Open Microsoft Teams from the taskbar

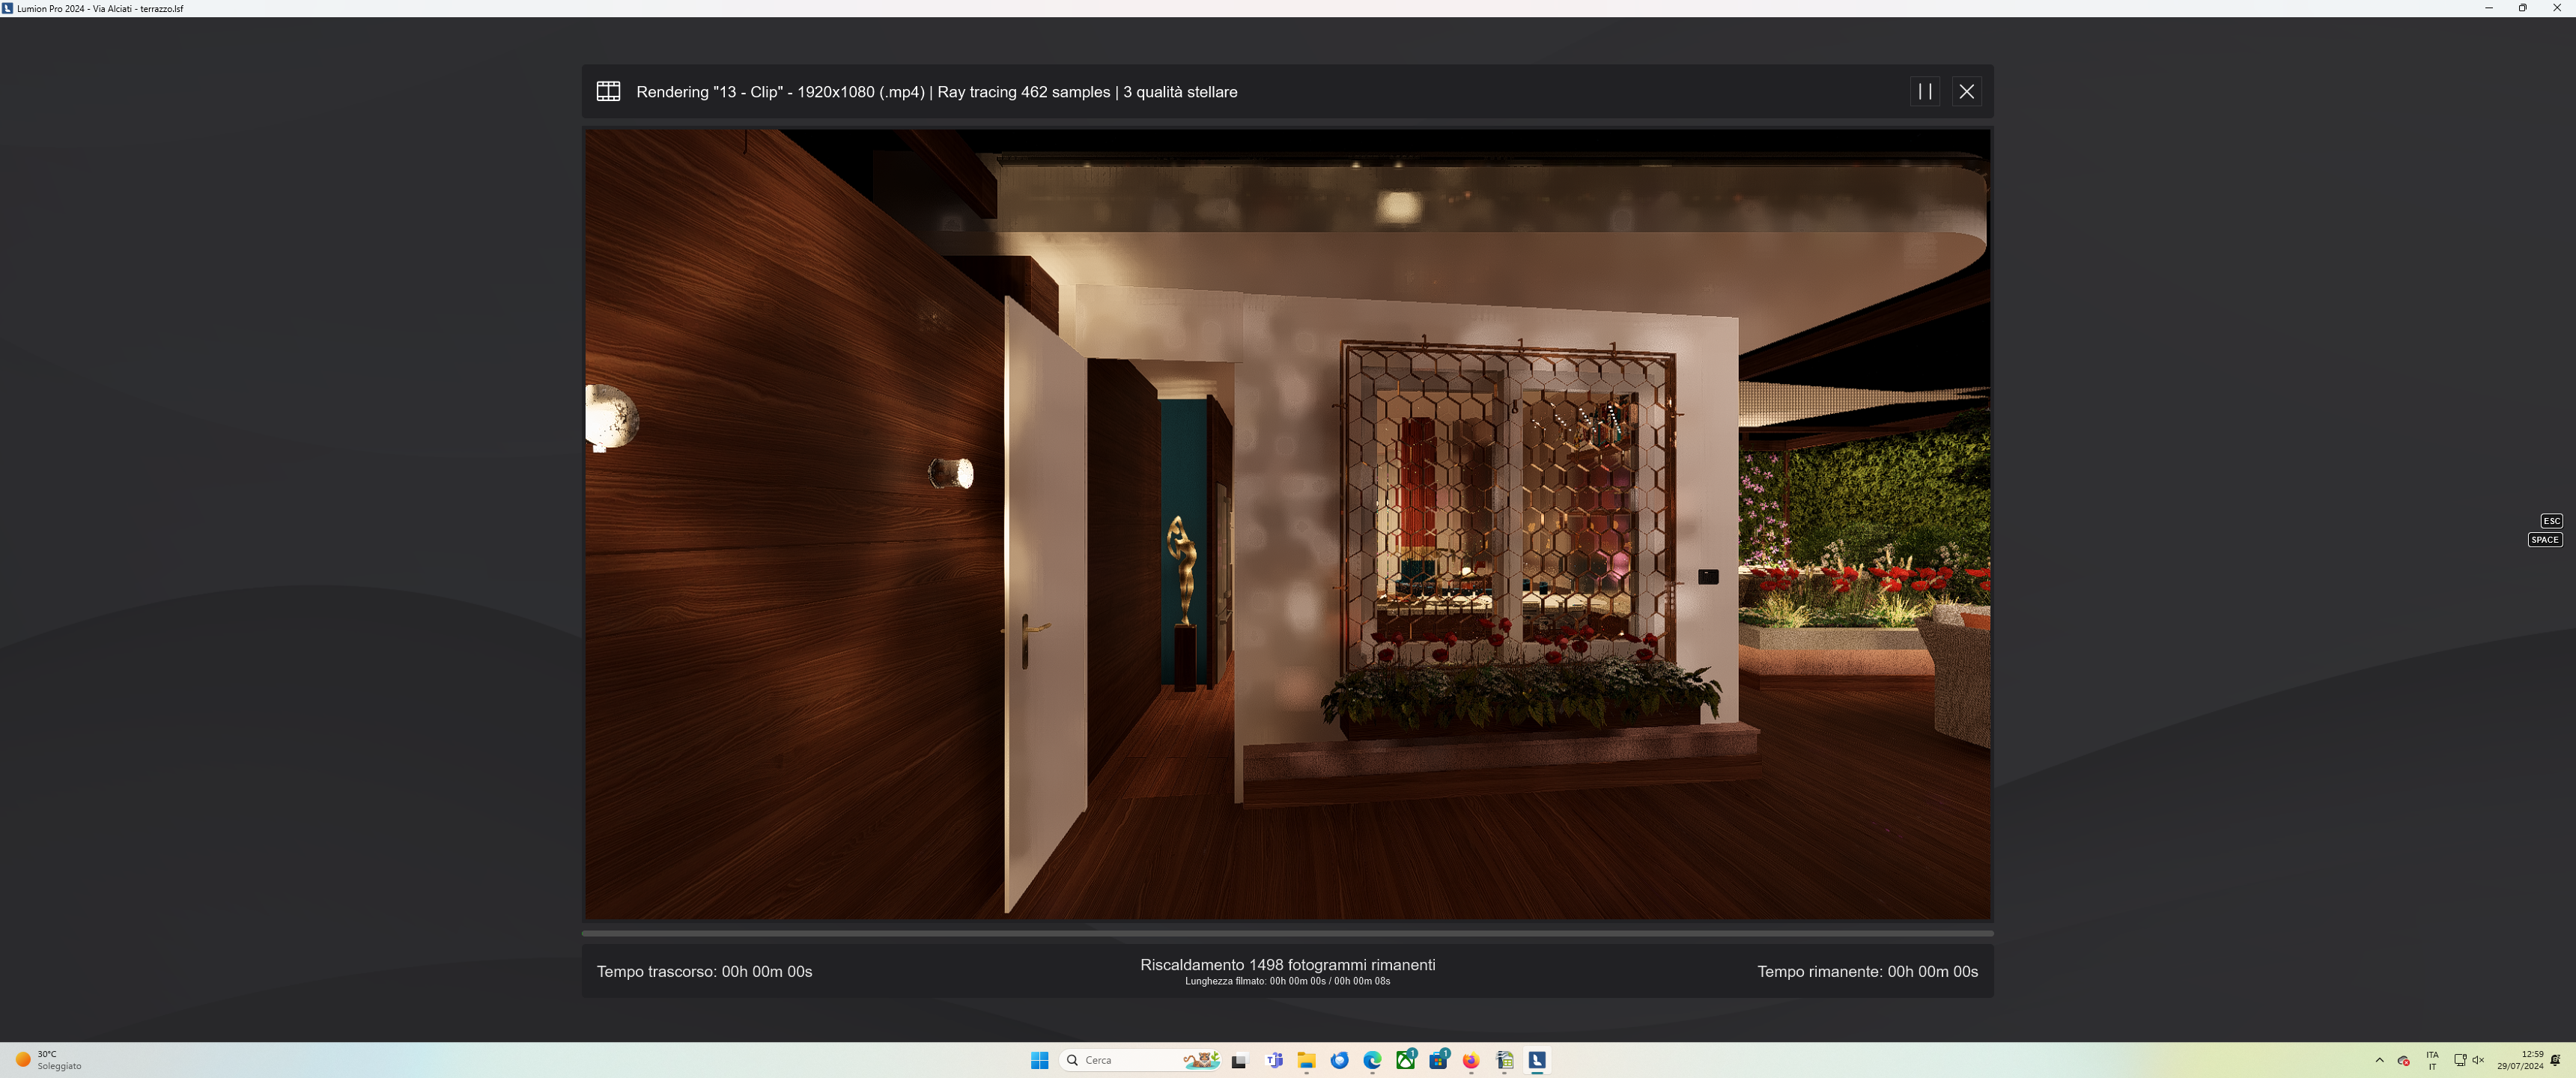pyautogui.click(x=1274, y=1060)
